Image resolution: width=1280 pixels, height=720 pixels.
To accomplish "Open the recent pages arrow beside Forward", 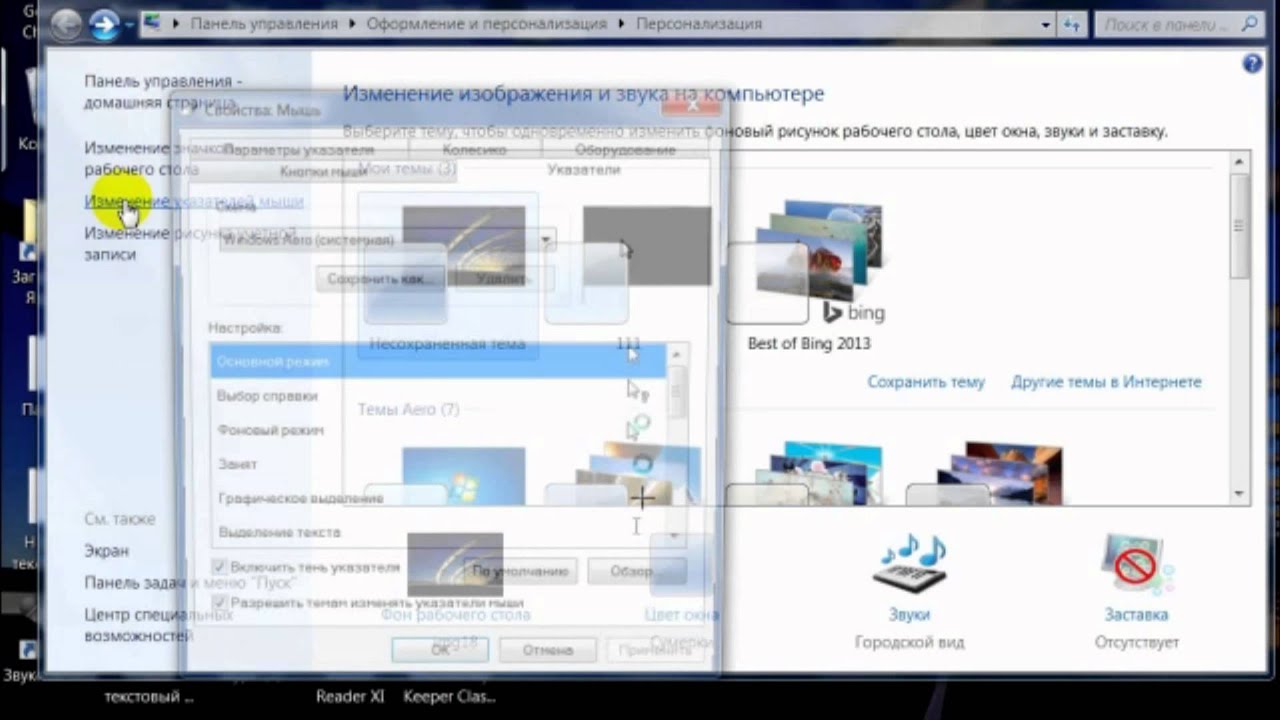I will 130,24.
